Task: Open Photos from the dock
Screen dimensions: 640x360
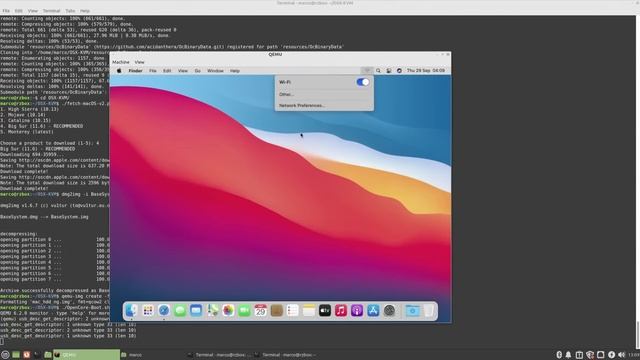Action: click(228, 311)
